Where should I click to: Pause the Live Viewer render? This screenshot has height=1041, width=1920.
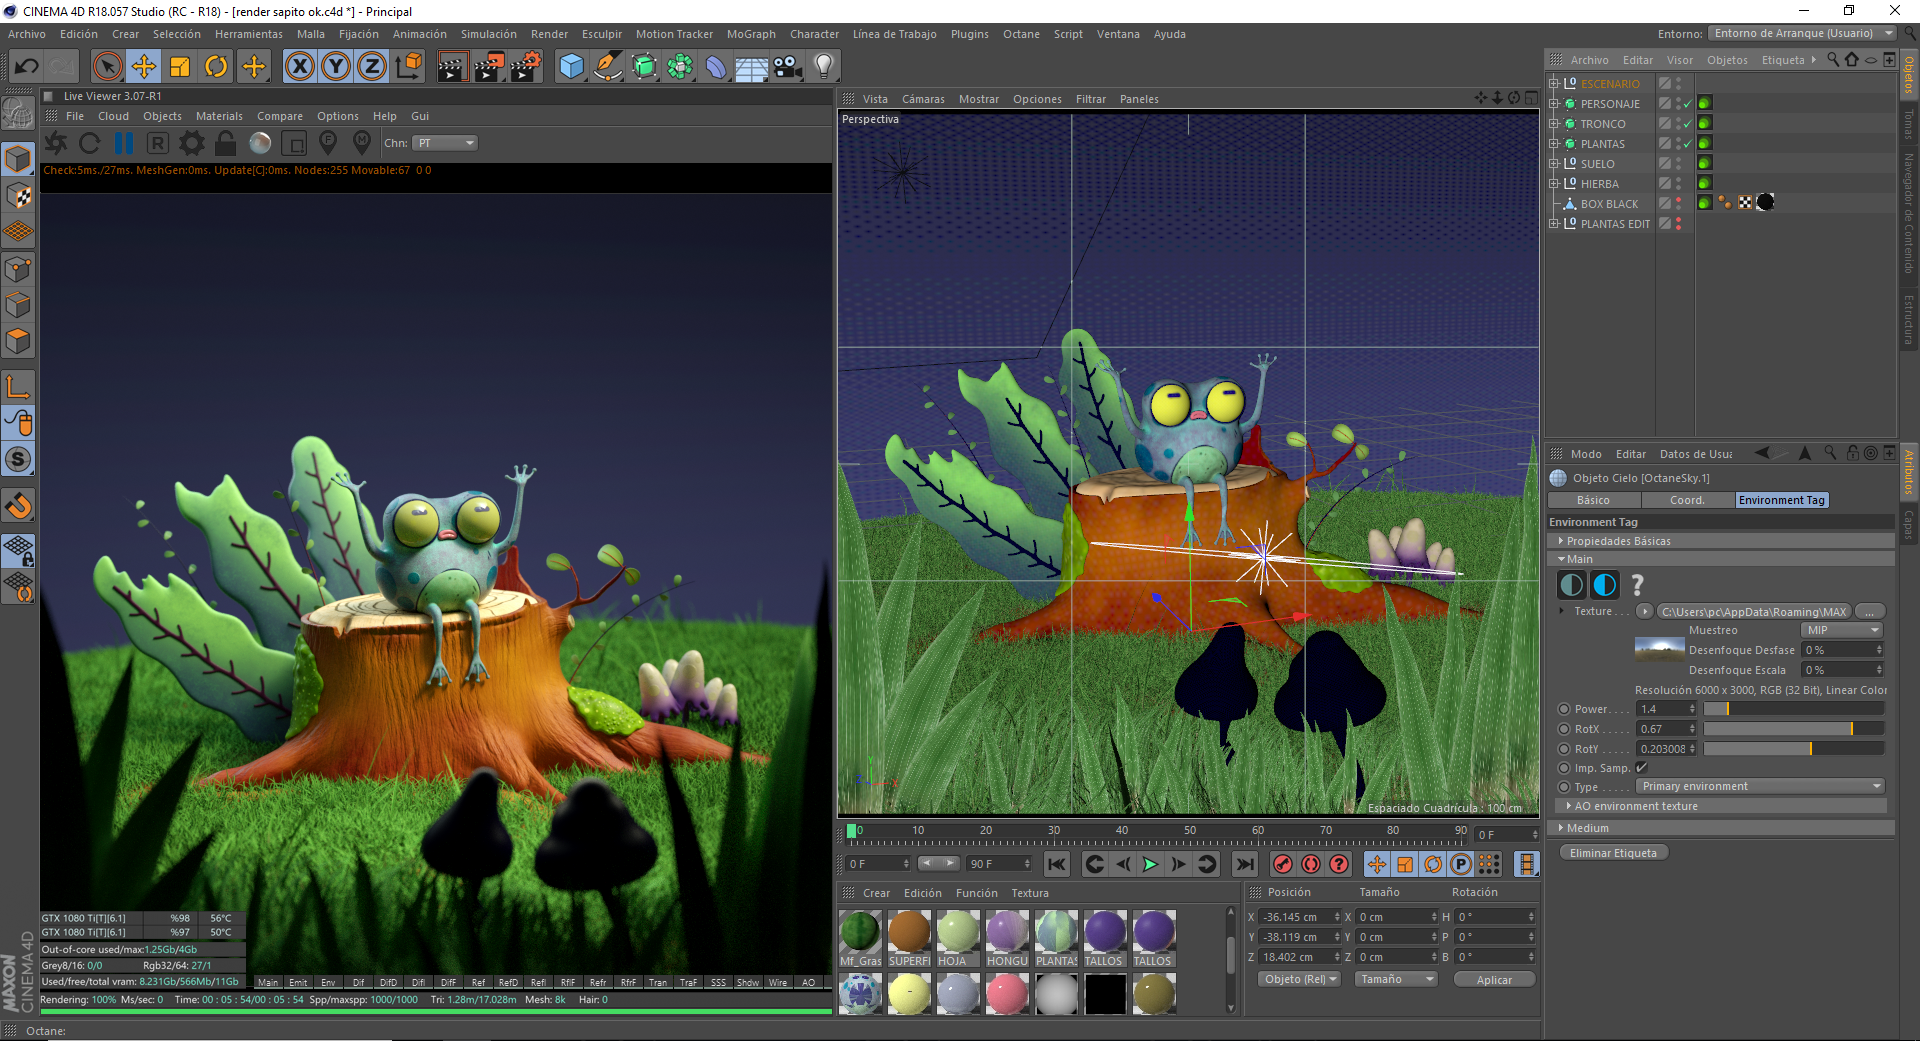pos(124,143)
